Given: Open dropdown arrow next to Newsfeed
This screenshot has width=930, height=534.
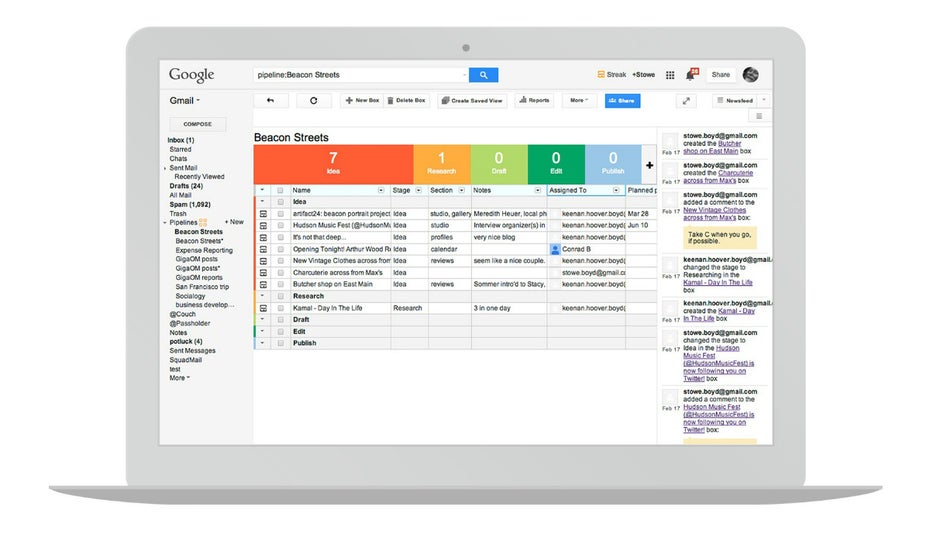Looking at the screenshot, I should [x=764, y=101].
